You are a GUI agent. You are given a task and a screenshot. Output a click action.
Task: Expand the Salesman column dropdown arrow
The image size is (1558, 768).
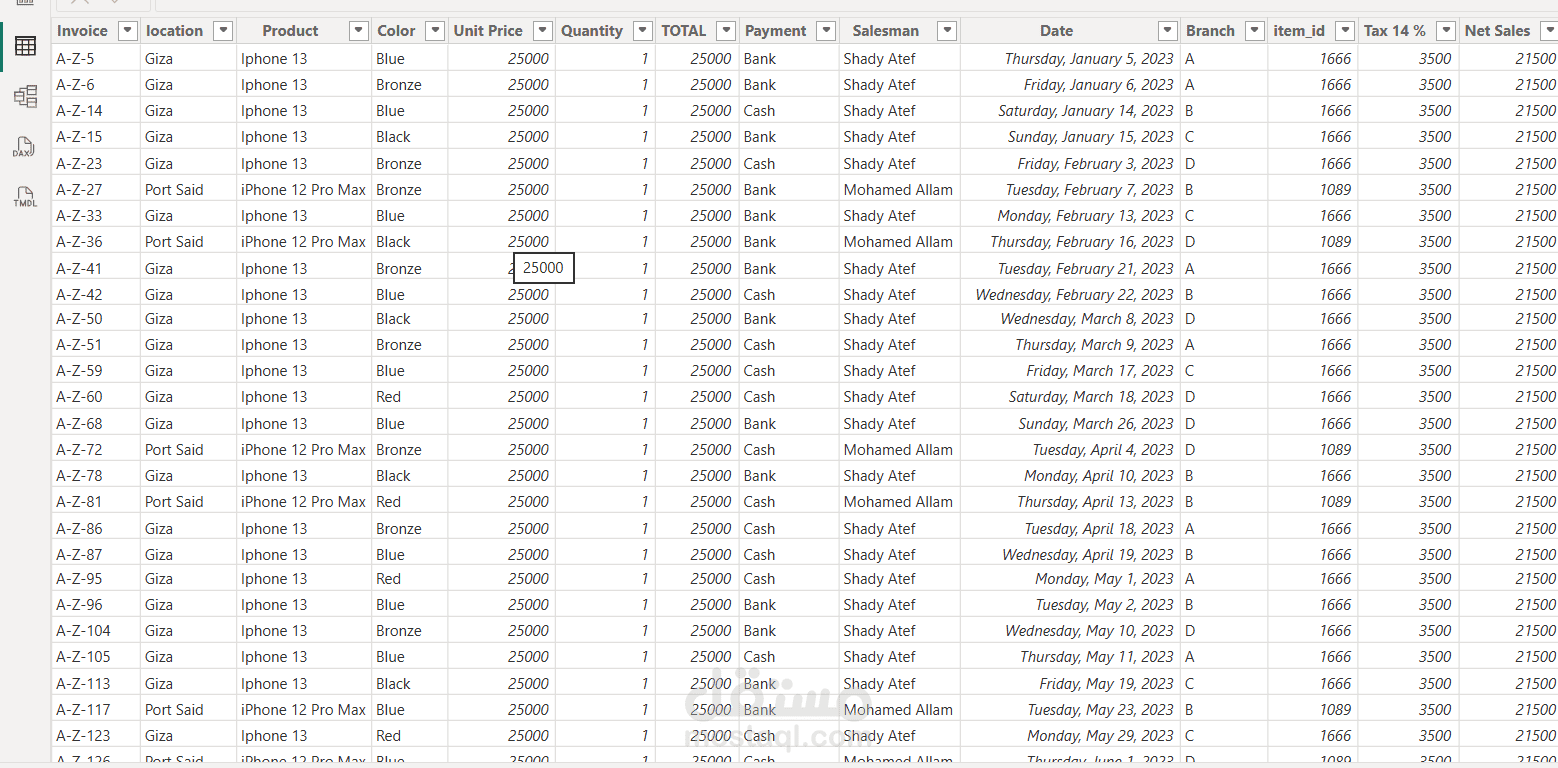(947, 31)
